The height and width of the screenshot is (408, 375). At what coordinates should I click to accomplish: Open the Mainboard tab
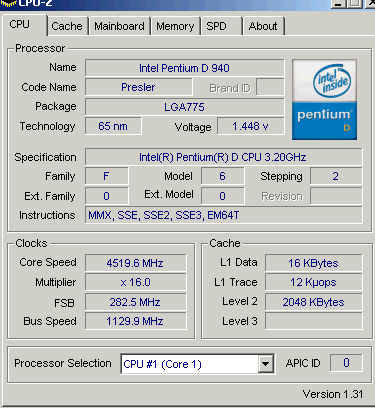(x=119, y=26)
